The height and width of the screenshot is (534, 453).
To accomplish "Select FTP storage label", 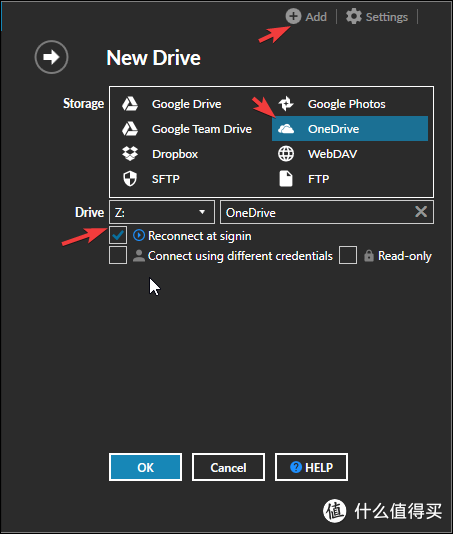I will click(x=318, y=179).
